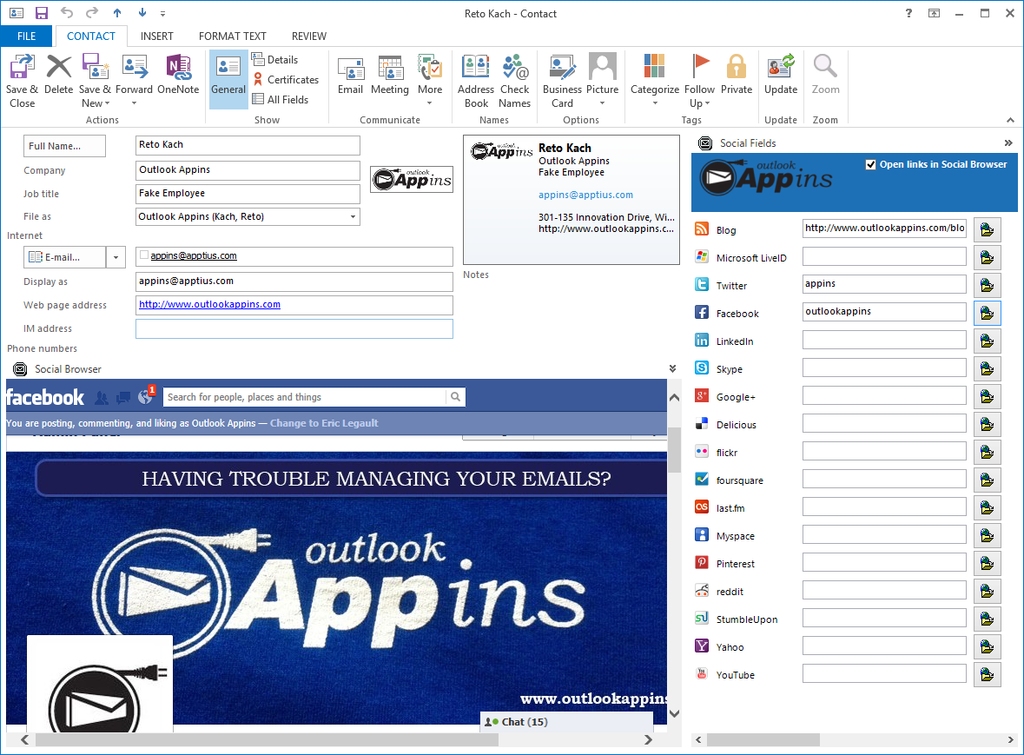Go to next item arrow
The width and height of the screenshot is (1024, 755).
[142, 13]
